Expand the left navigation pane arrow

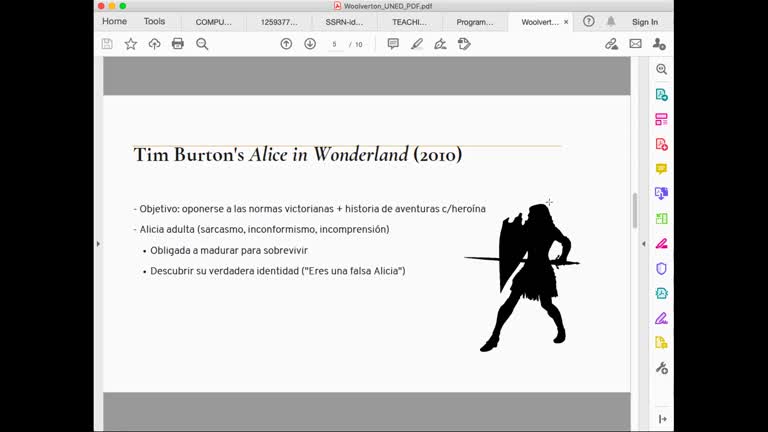[98, 243]
